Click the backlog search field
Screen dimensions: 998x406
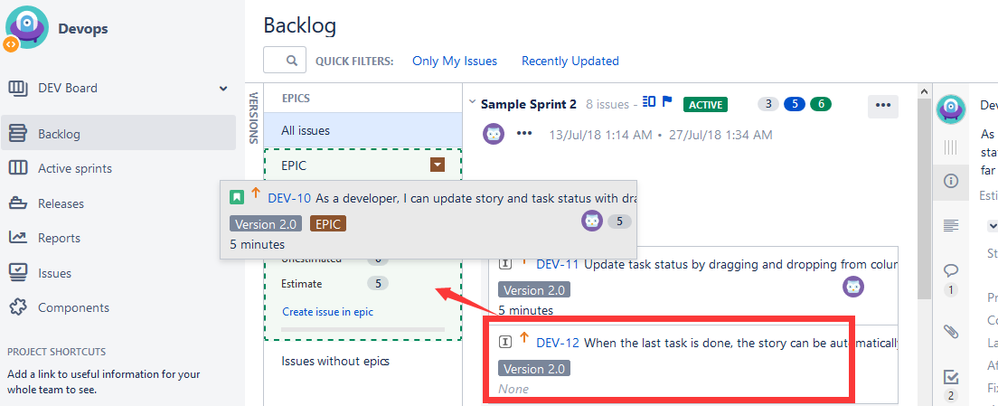click(285, 60)
